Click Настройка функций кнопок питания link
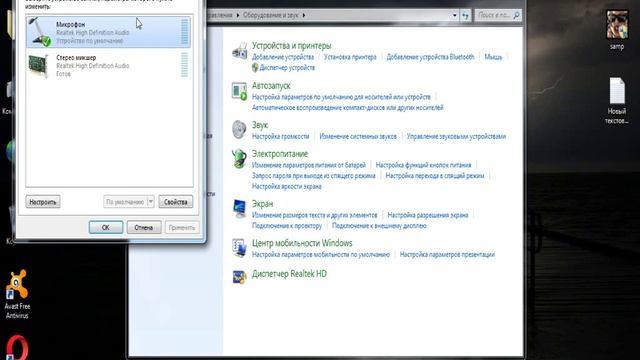Viewport: 640px width, 360px height. pos(423,165)
